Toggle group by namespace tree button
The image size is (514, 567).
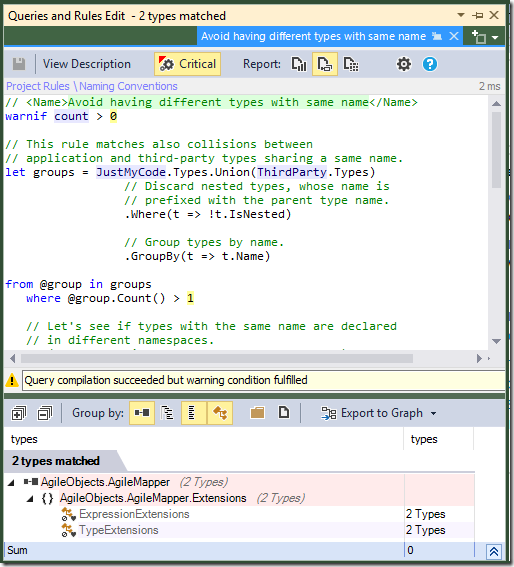tap(167, 413)
